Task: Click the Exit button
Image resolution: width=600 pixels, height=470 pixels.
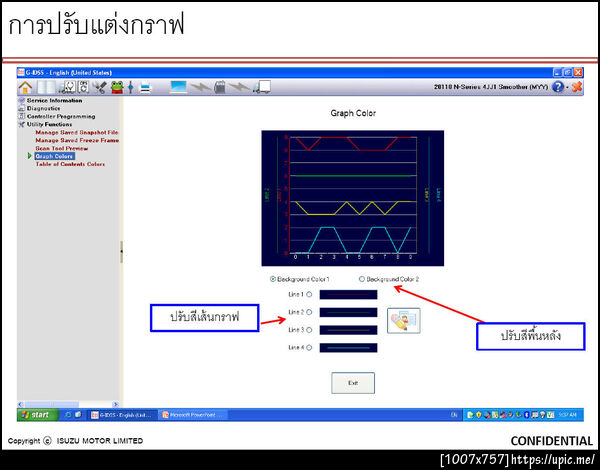Action: point(353,383)
